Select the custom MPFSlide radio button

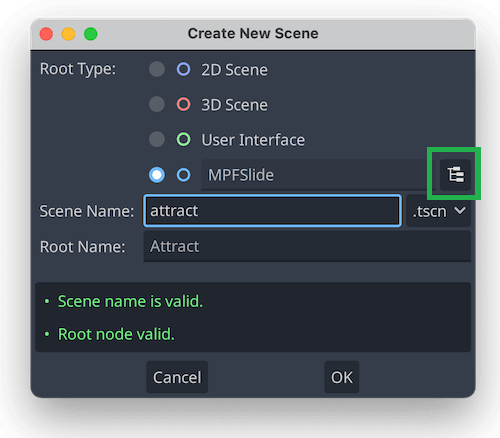click(157, 175)
